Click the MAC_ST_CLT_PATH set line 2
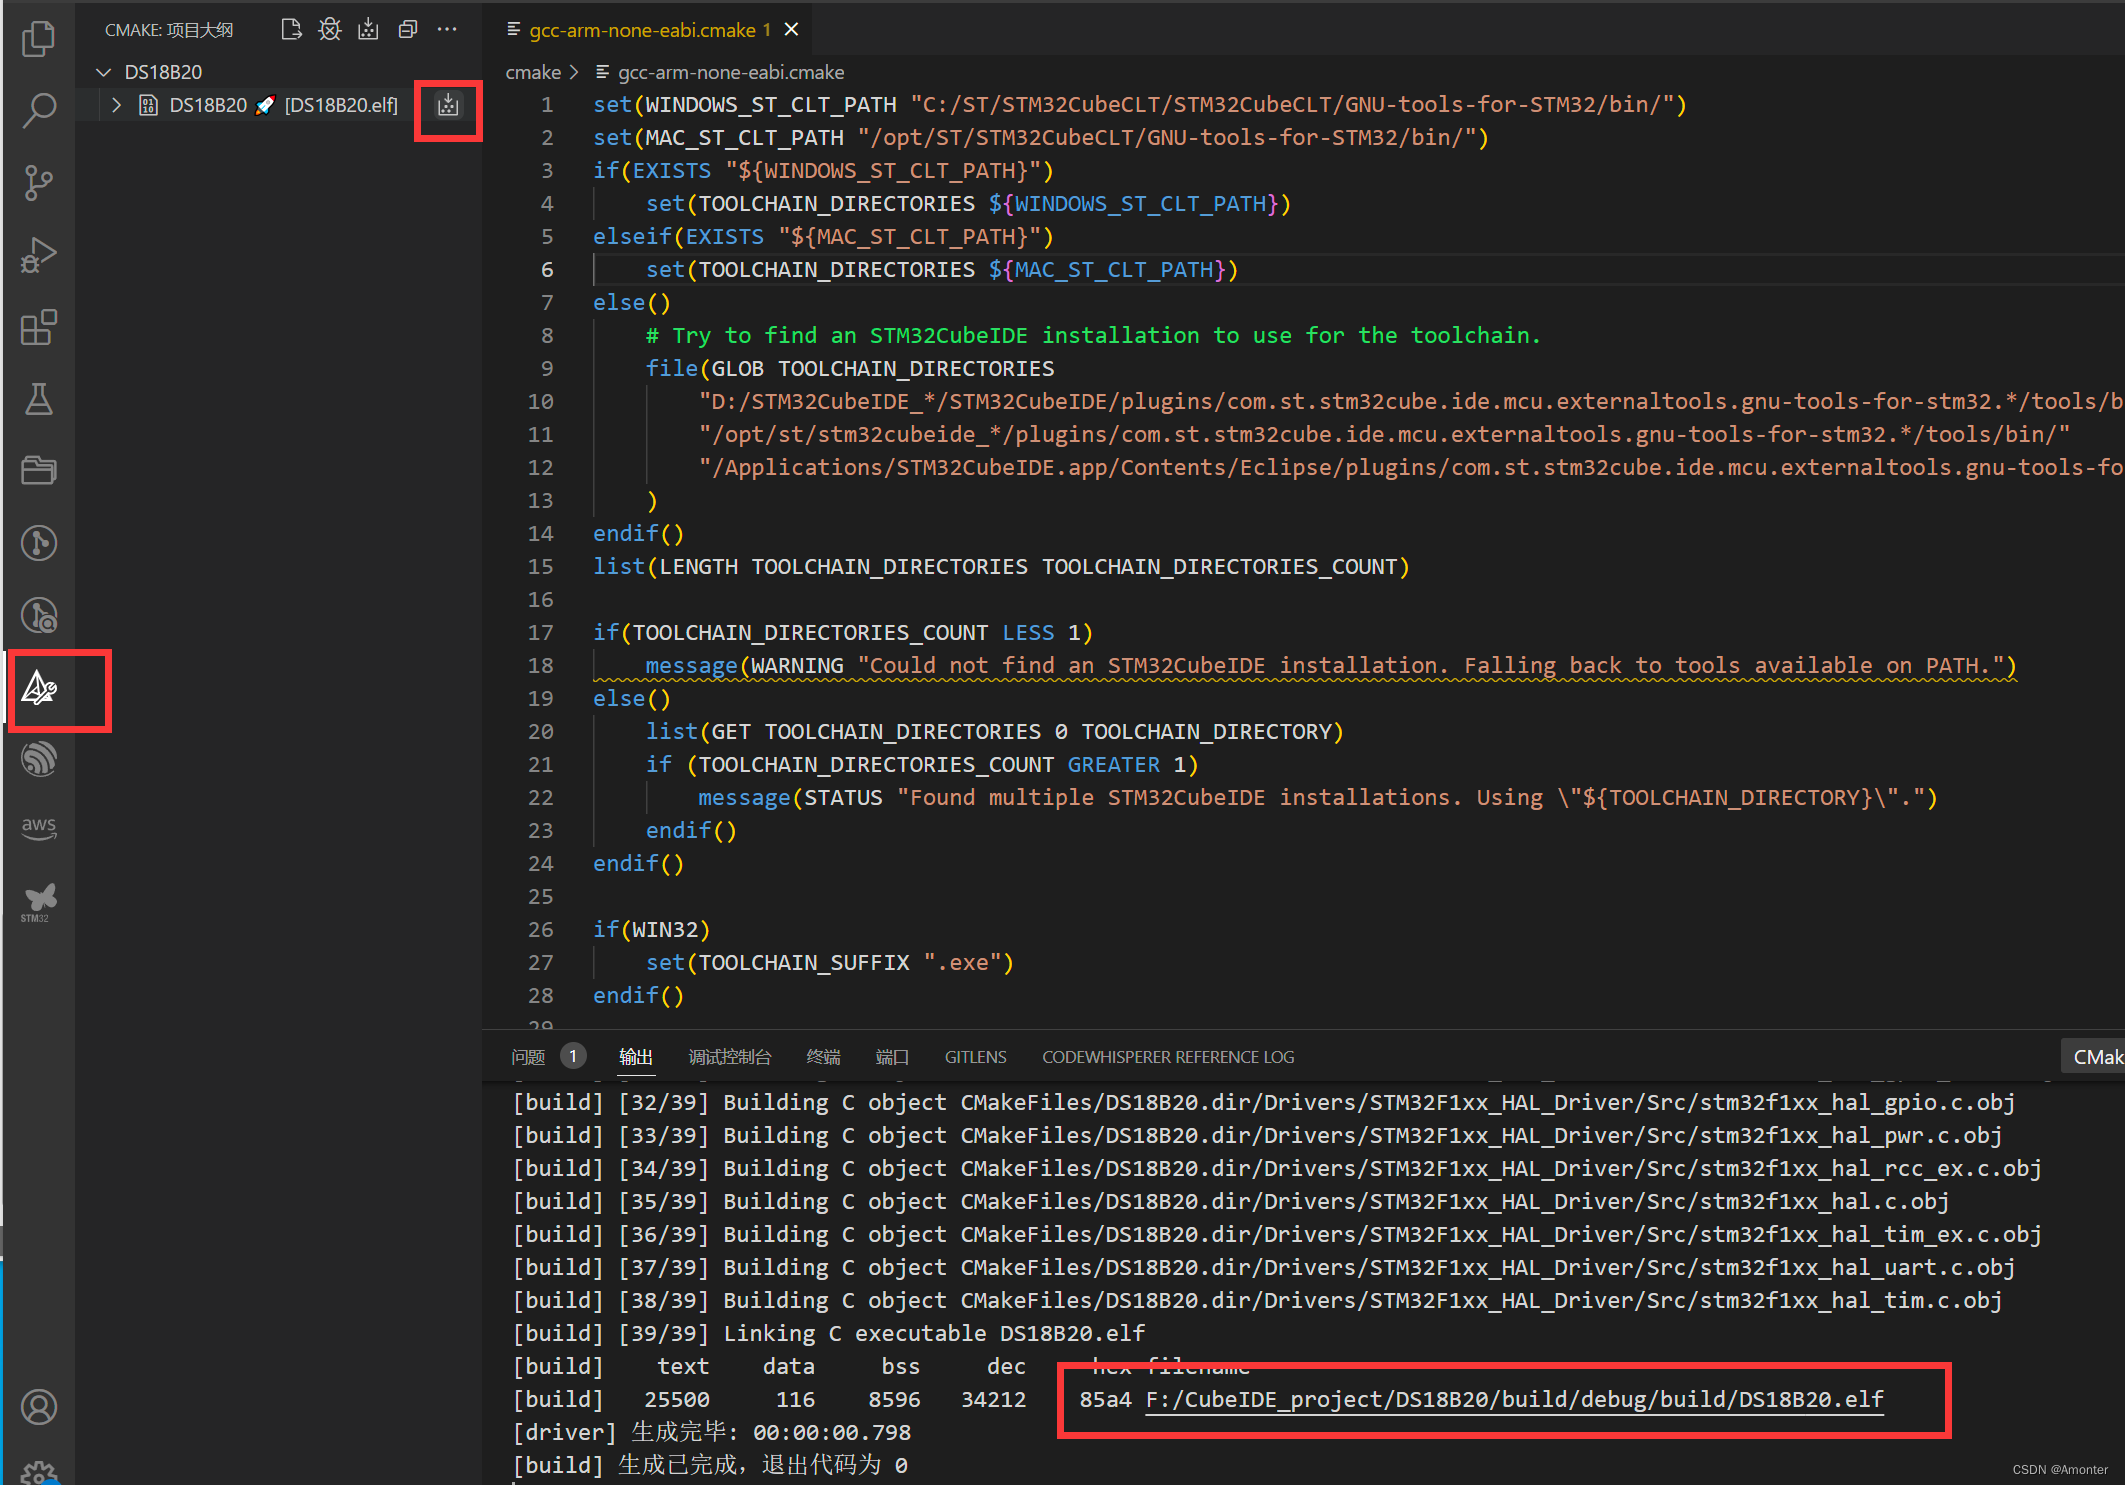The image size is (2125, 1485). coord(1041,137)
